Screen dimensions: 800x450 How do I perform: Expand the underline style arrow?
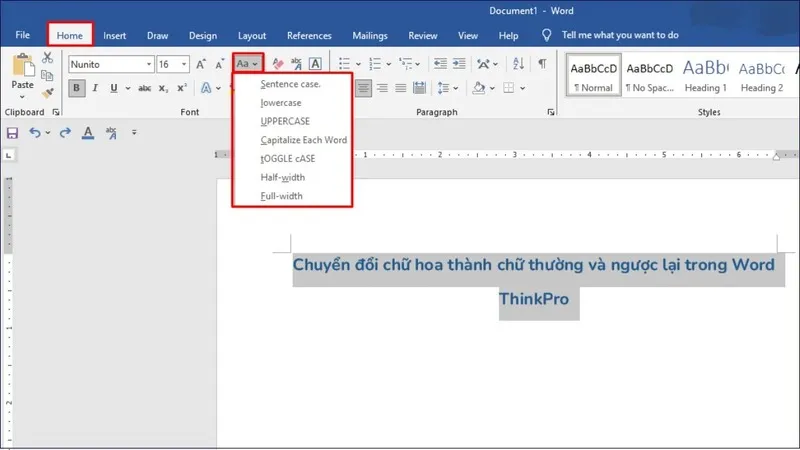coord(128,89)
